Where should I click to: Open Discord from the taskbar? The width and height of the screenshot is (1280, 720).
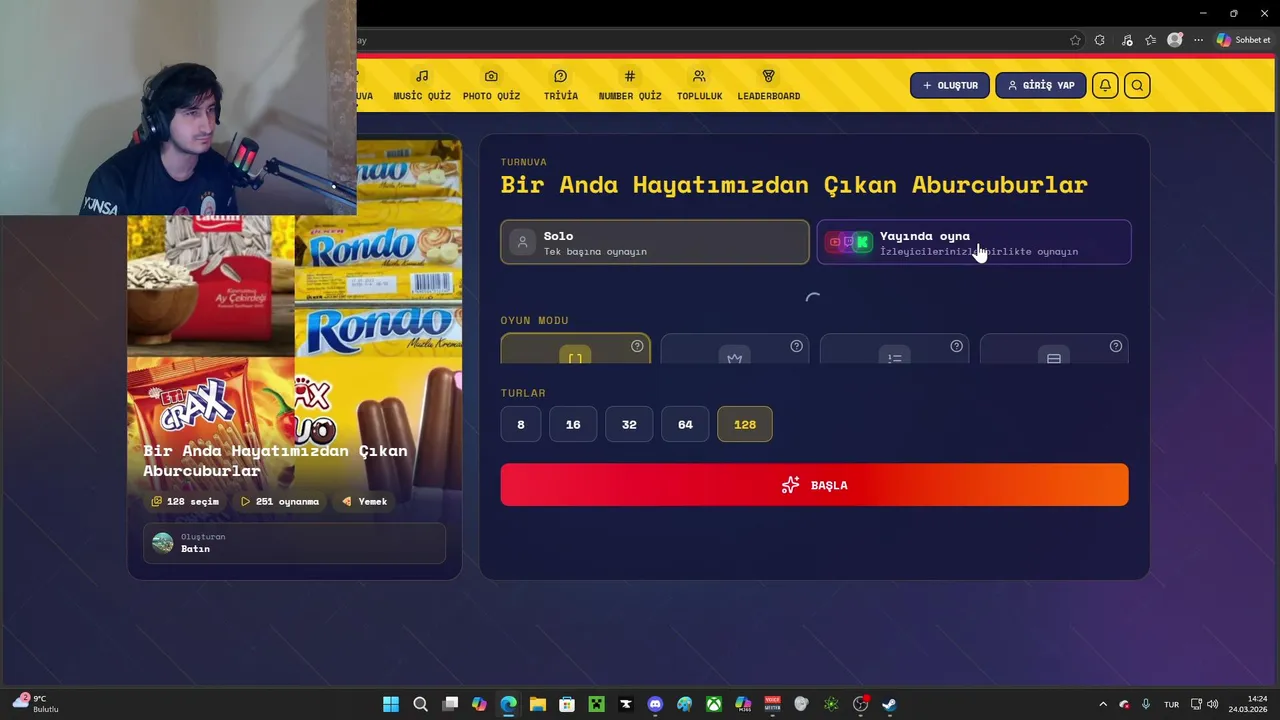(655, 704)
